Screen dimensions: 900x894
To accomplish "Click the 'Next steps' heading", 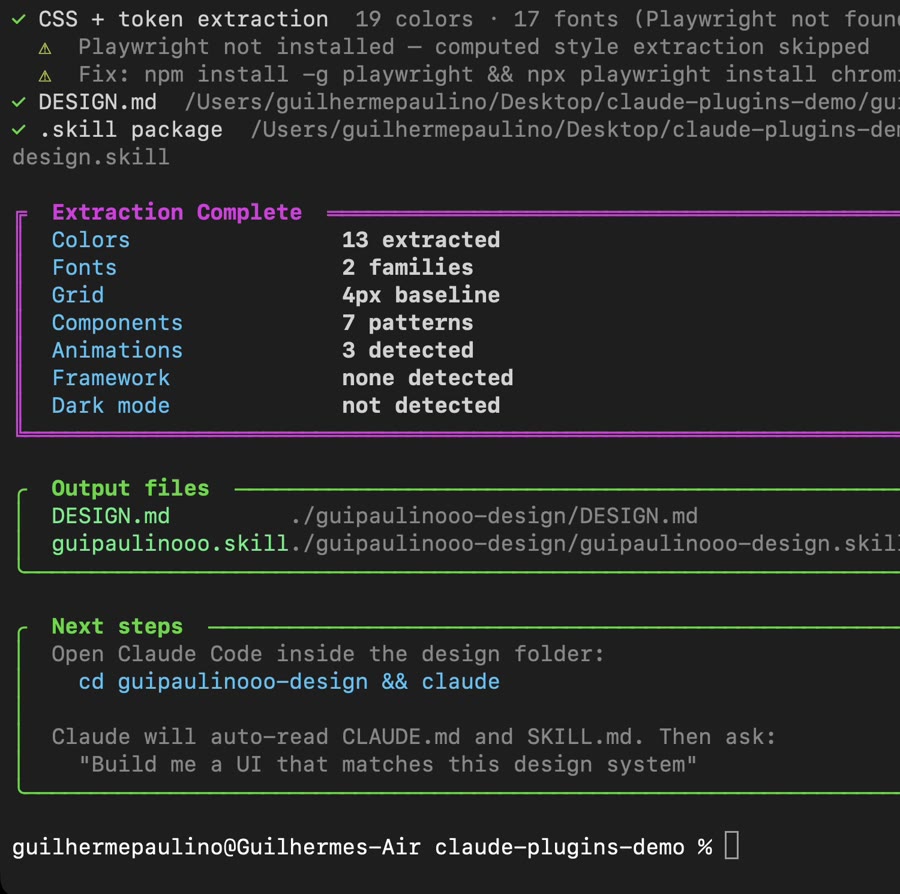I will click(x=117, y=626).
